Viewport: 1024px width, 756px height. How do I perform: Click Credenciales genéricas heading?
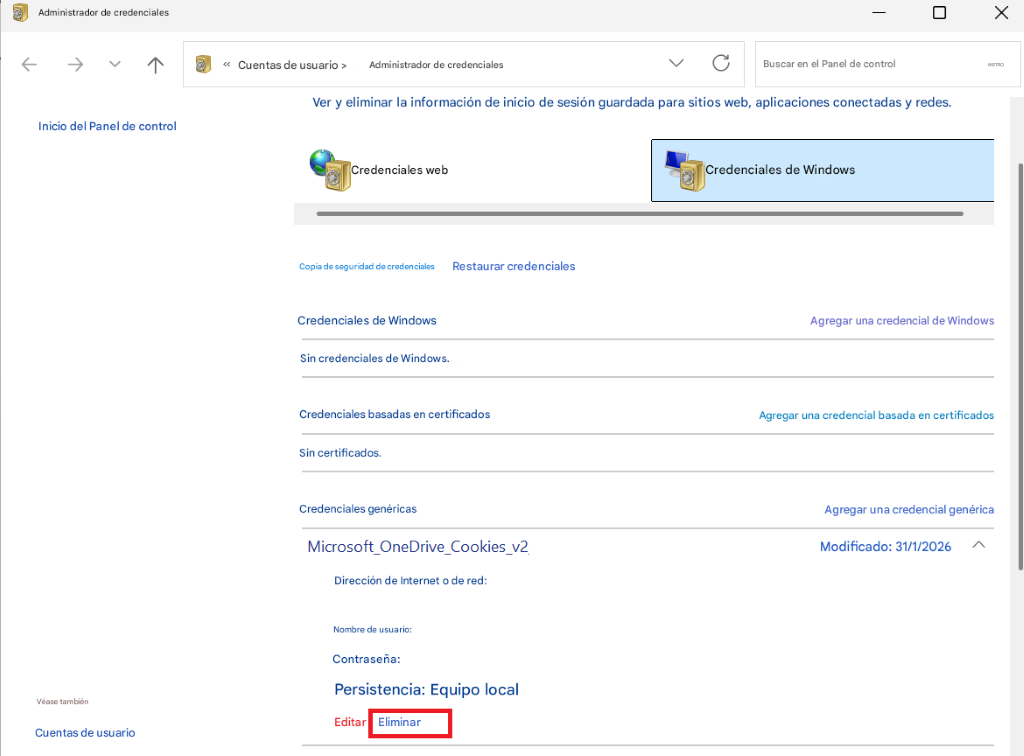pos(357,509)
